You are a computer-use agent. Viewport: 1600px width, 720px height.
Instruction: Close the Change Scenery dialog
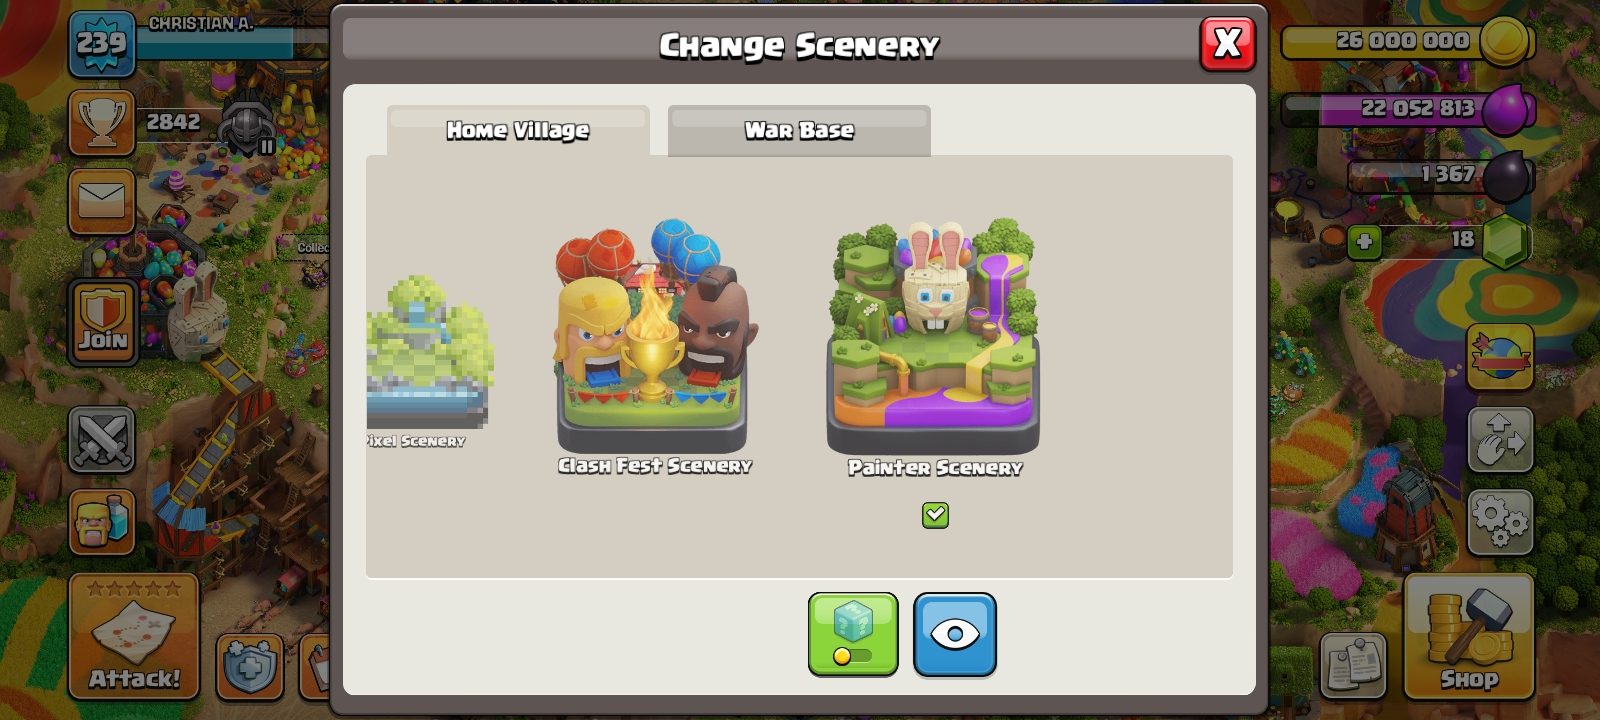[x=1227, y=44]
